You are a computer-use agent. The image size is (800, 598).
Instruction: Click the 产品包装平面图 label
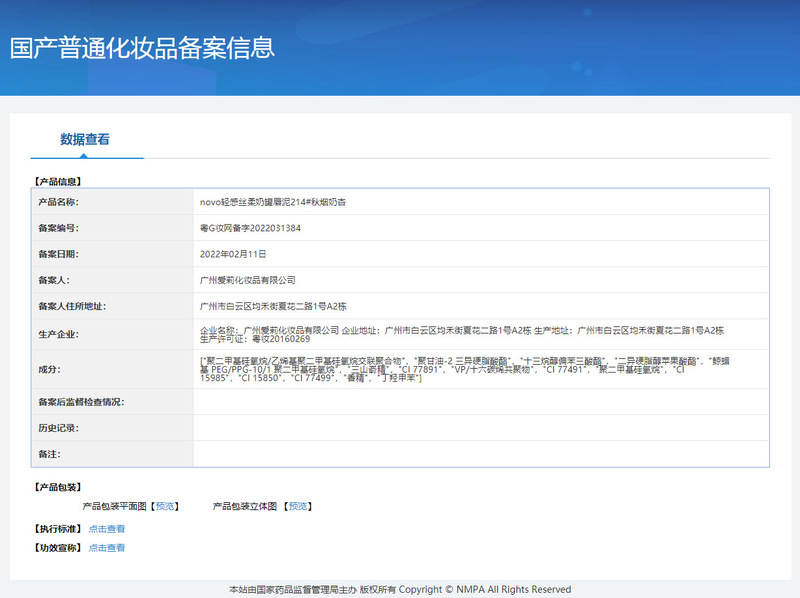(114, 506)
